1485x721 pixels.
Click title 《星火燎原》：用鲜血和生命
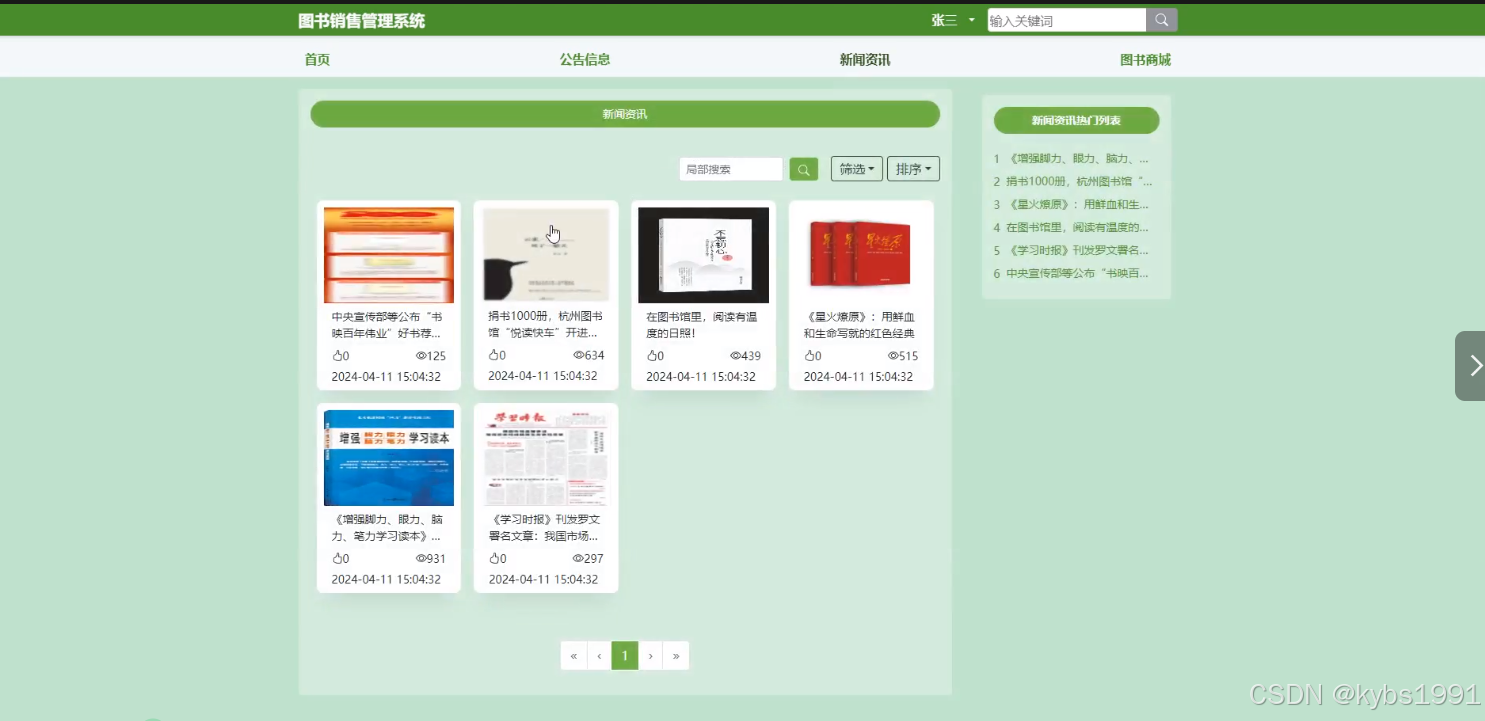click(x=861, y=325)
